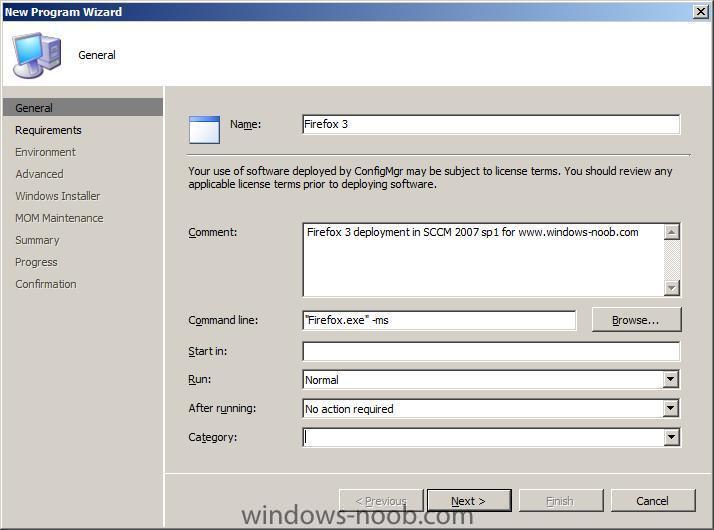Screen dimensions: 714x530
Task: Select Advanced in the wizard sidebar
Action: [39, 174]
